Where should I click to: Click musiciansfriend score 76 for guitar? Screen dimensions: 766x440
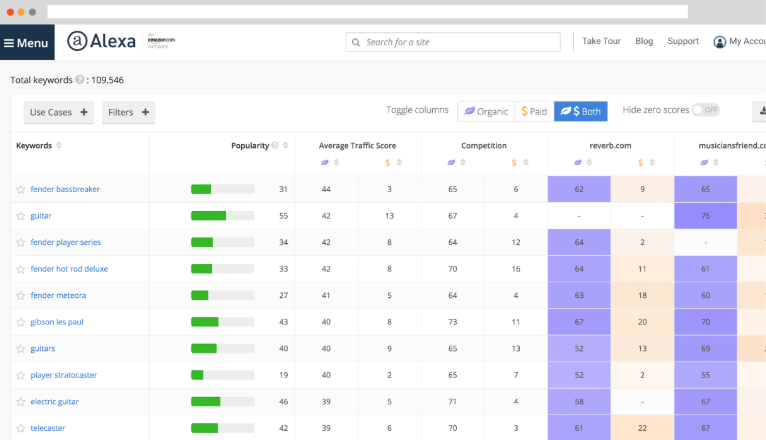[x=705, y=216]
